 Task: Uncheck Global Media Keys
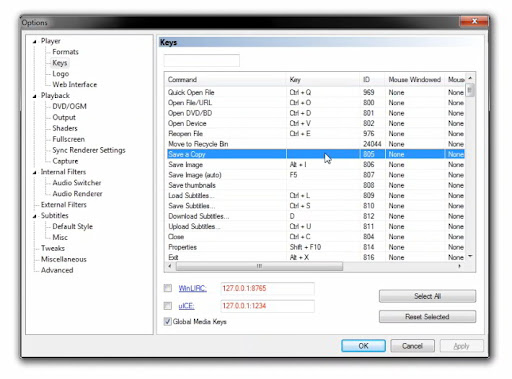click(168, 322)
